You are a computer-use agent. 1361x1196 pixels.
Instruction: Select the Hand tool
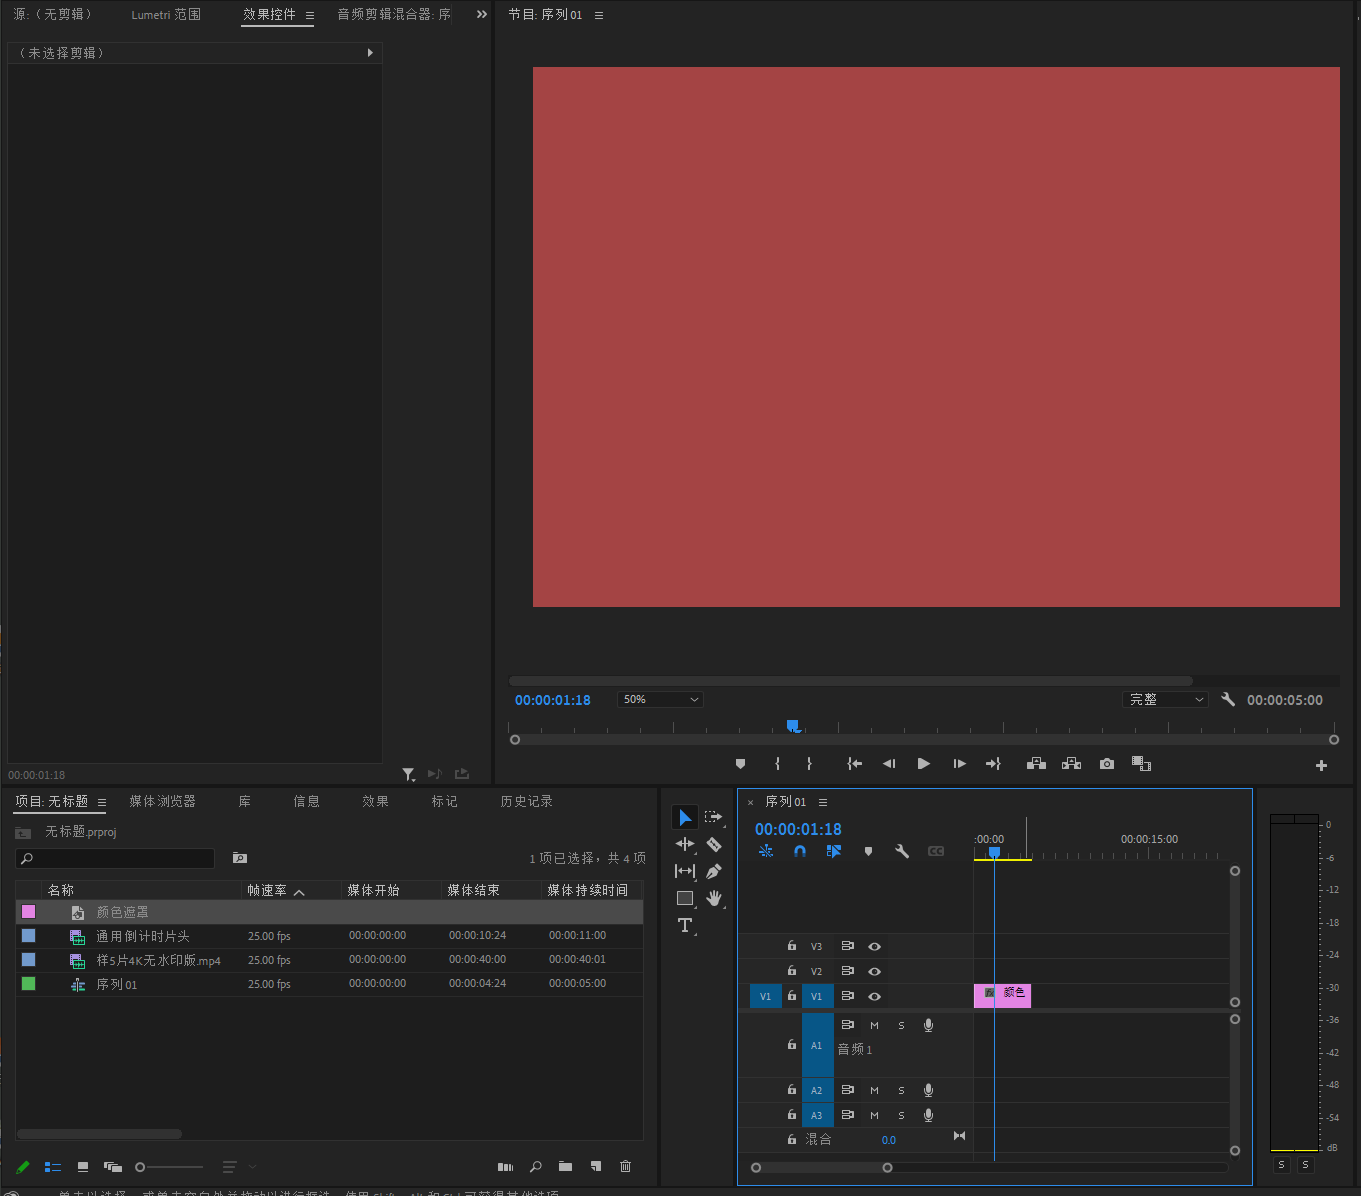tap(714, 898)
